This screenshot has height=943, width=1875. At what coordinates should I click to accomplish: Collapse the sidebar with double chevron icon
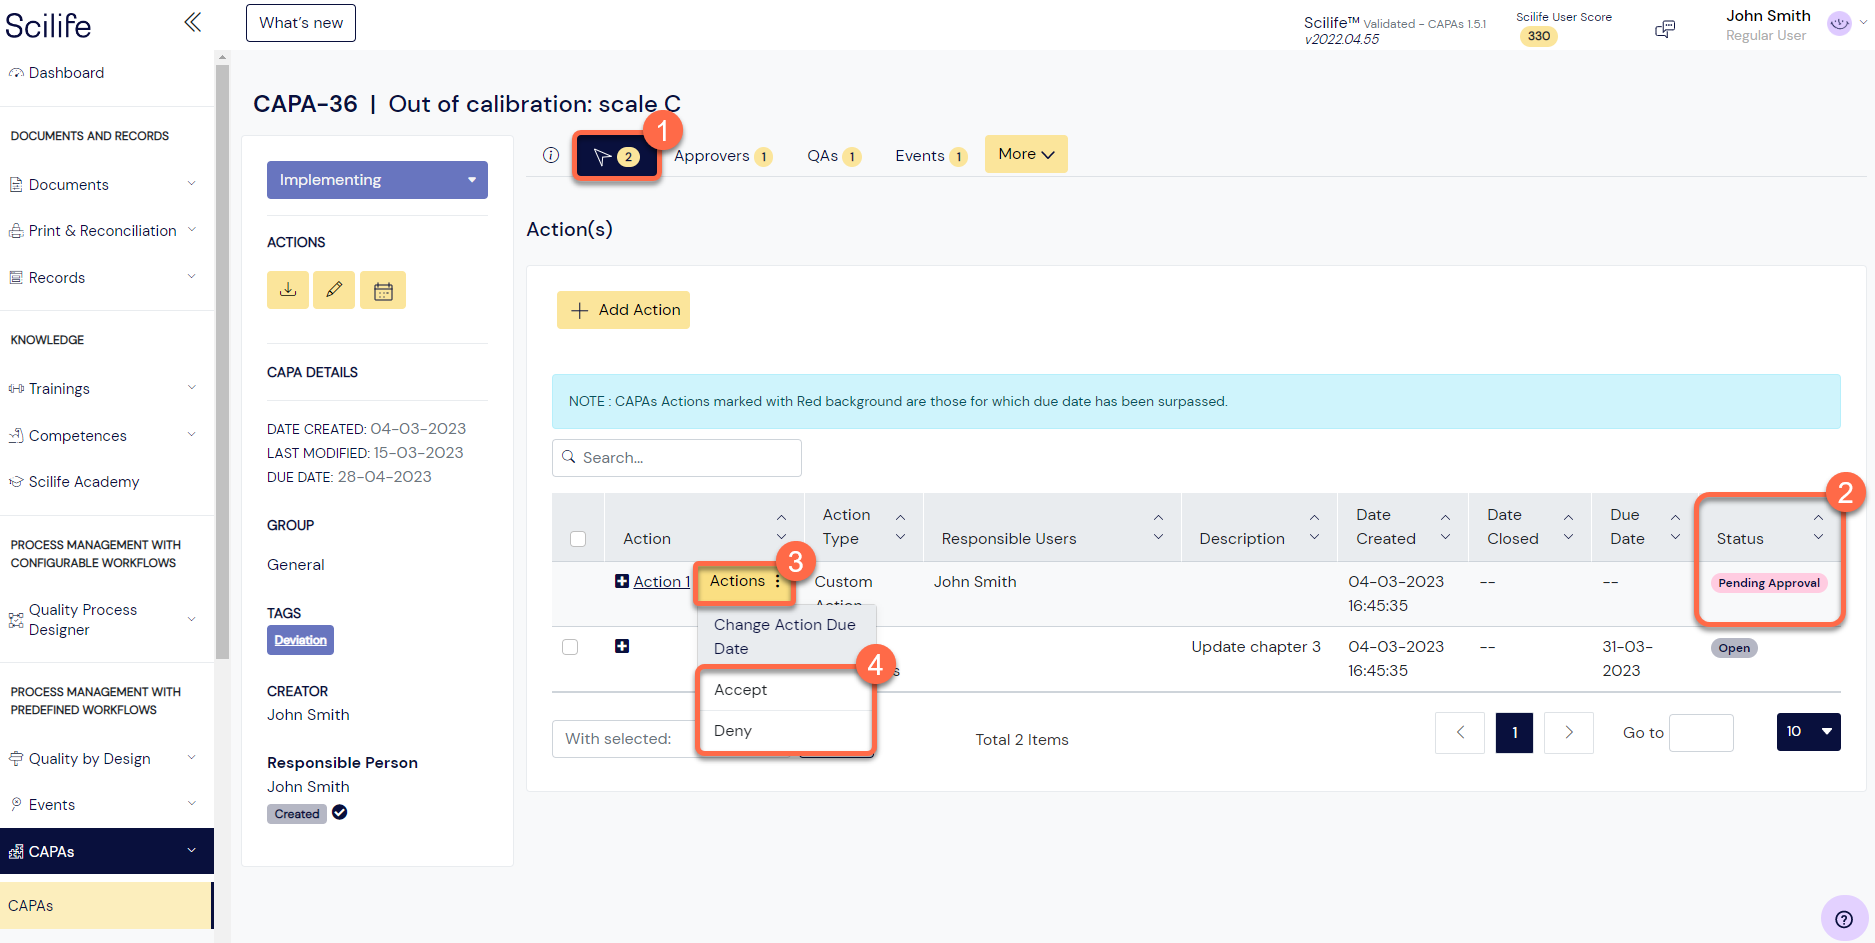(x=193, y=22)
